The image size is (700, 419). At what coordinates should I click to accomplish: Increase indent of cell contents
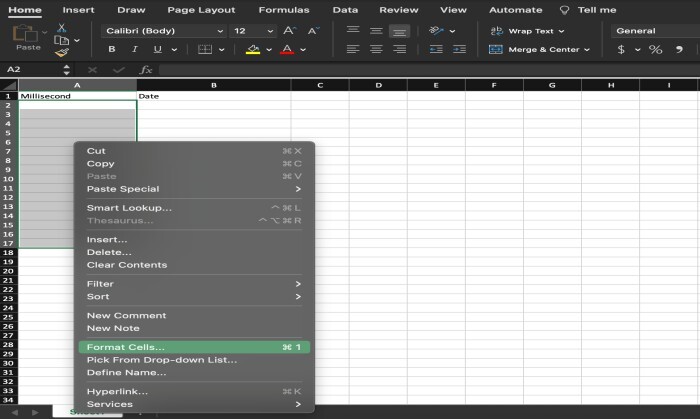pyautogui.click(x=459, y=49)
